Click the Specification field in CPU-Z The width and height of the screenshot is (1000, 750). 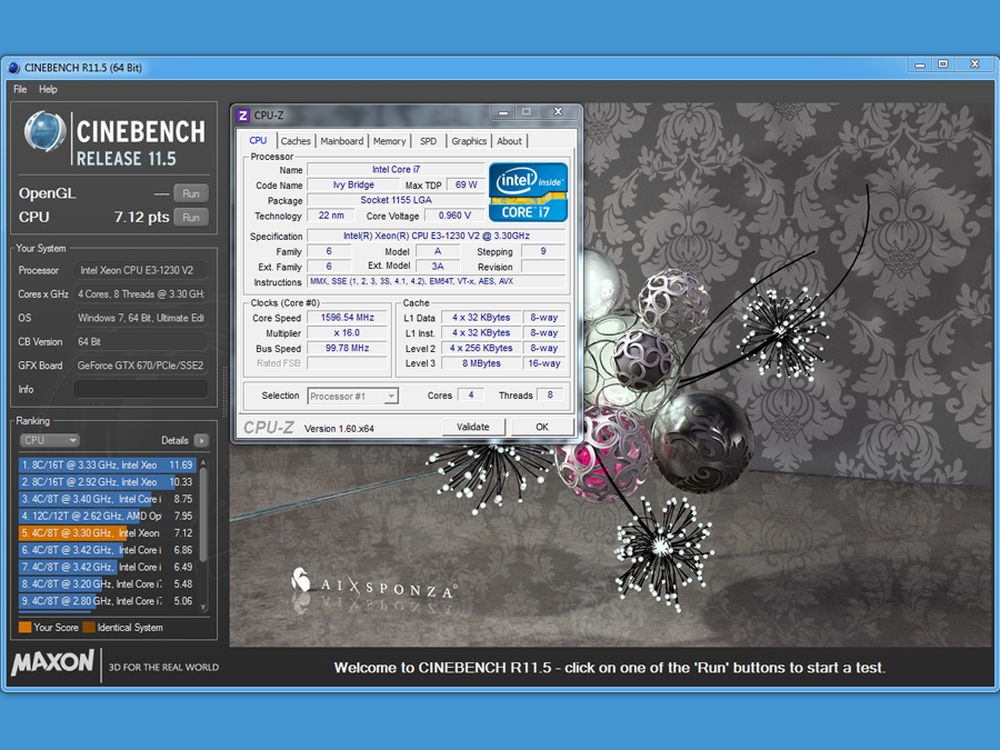pyautogui.click(x=437, y=236)
